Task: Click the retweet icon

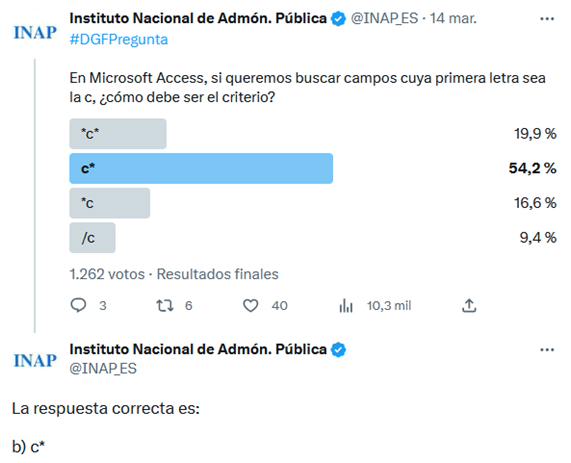Action: pyautogui.click(x=165, y=305)
